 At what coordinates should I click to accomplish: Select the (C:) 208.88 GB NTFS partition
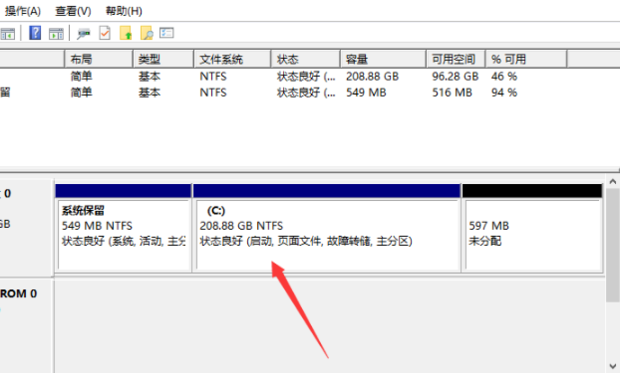(x=327, y=228)
